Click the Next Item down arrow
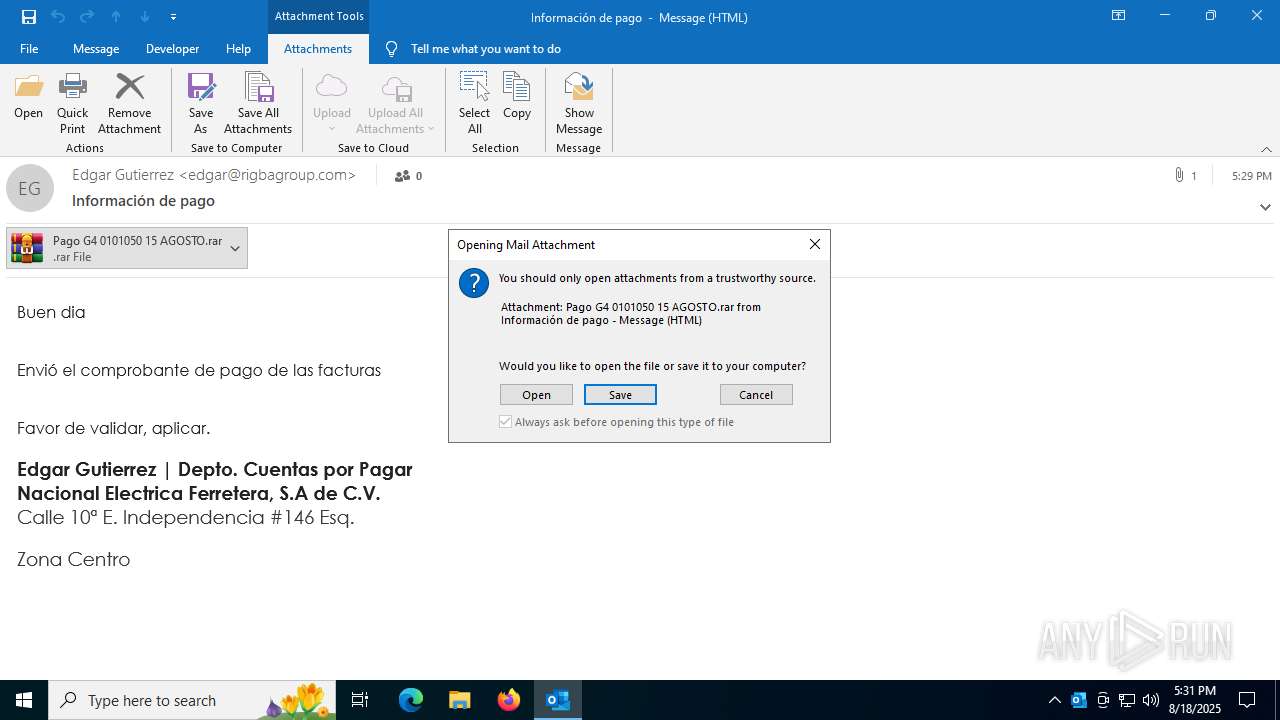This screenshot has height=720, width=1280. pos(145,17)
